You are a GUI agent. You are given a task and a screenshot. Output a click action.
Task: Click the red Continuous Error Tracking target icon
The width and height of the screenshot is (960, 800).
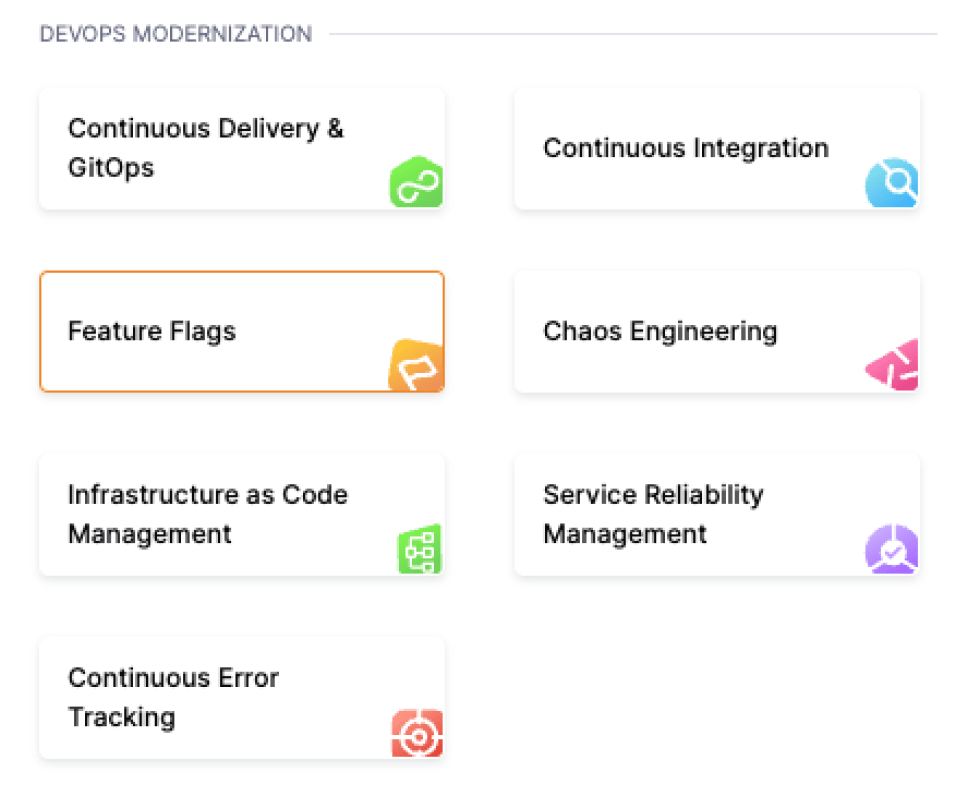[x=418, y=733]
